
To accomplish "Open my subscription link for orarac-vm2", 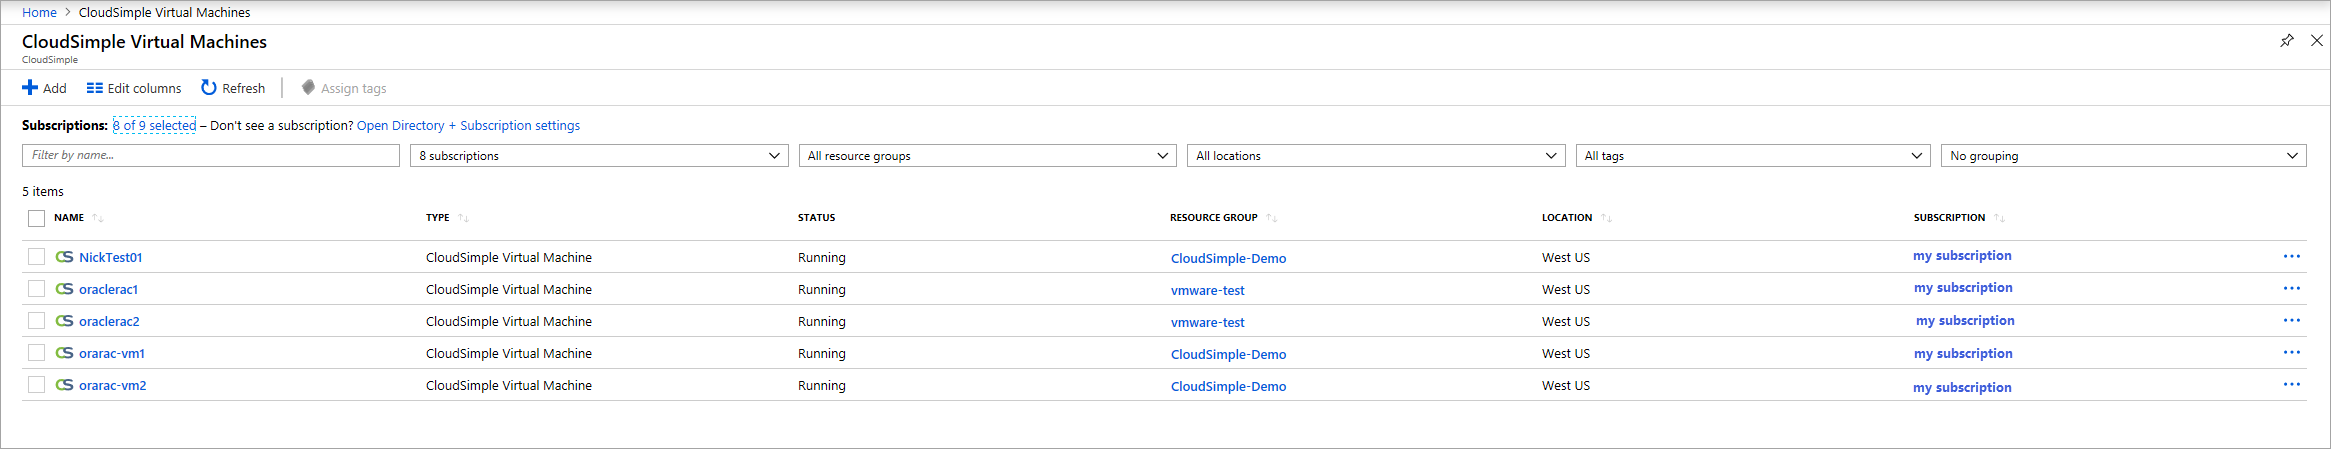I will (x=1962, y=387).
